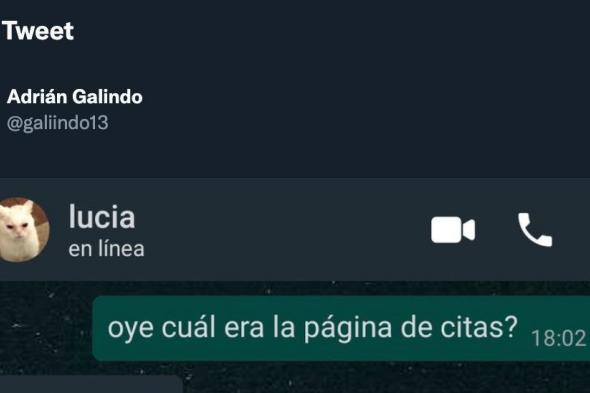Screen dimensions: 590x393
Task: Click the dark chat wallpaper left of message
Action: [x=45, y=328]
